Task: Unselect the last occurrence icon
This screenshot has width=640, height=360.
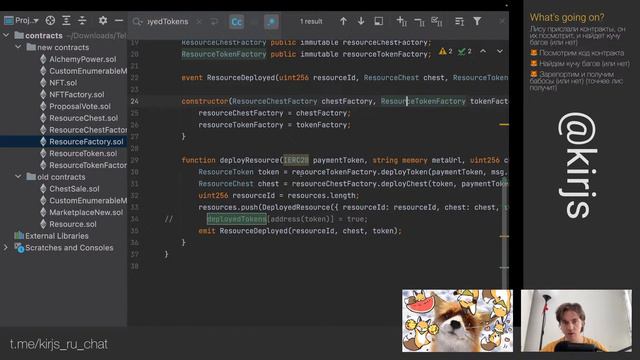Action: (x=419, y=22)
